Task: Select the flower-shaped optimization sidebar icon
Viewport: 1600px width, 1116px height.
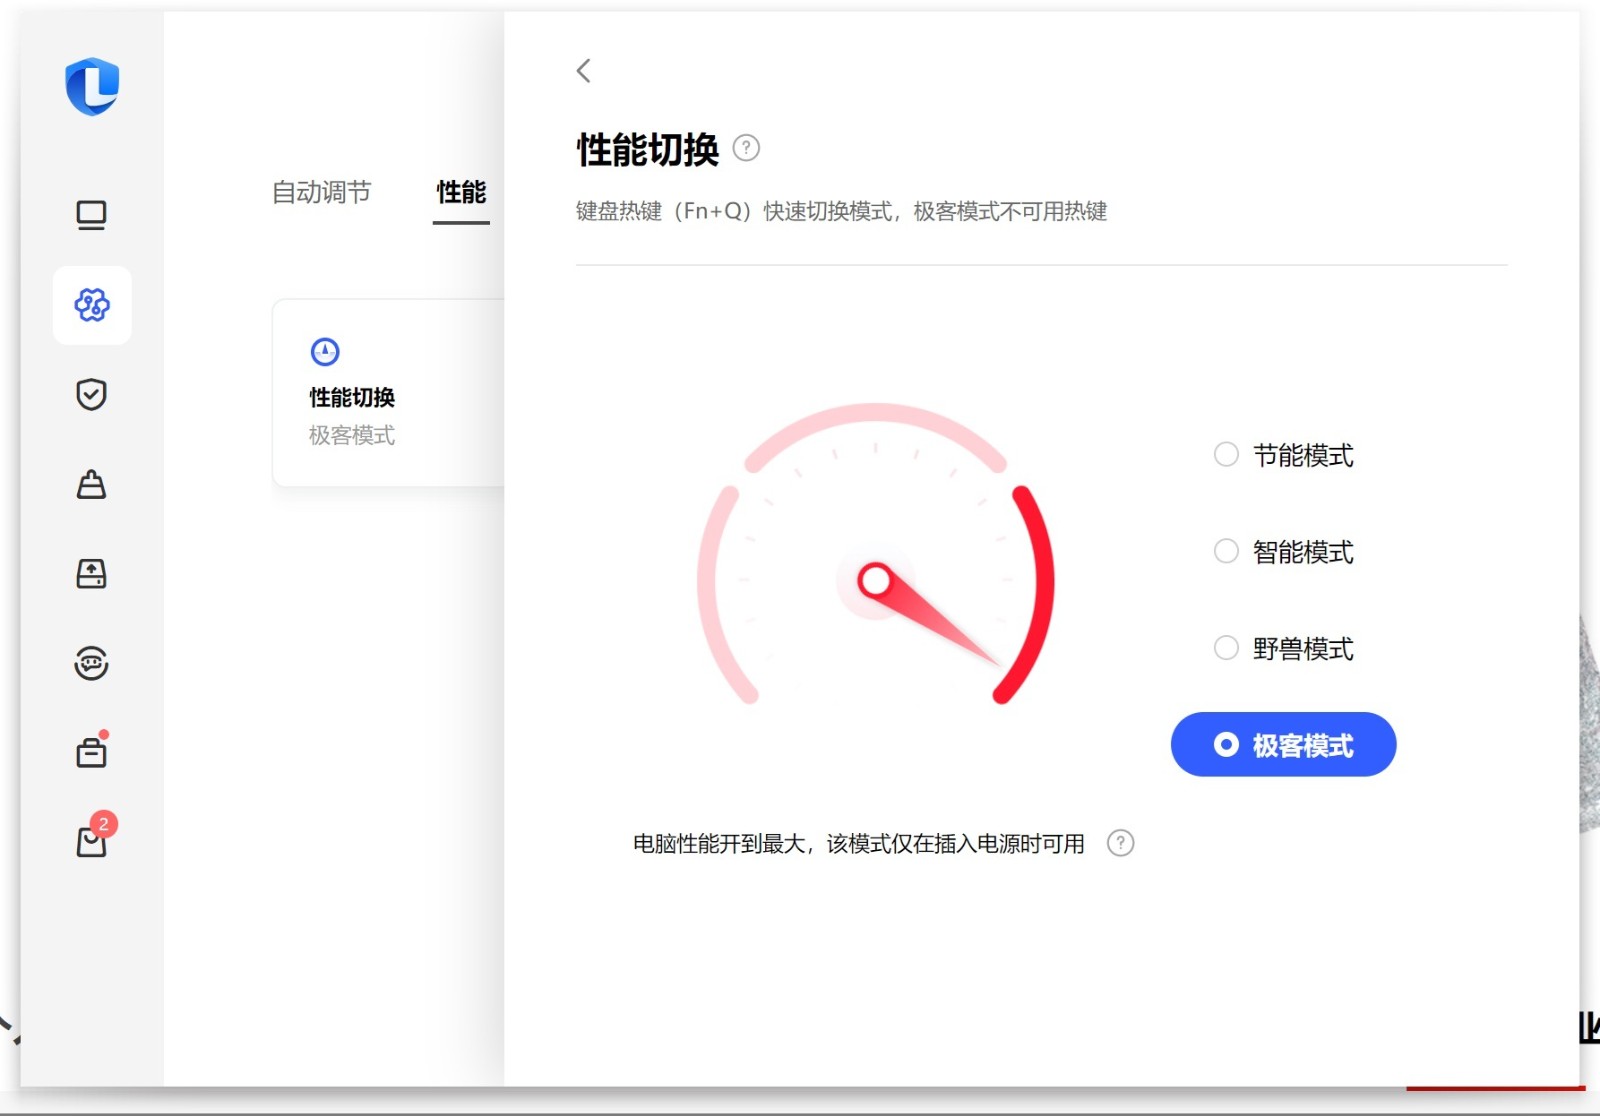Action: pyautogui.click(x=92, y=305)
